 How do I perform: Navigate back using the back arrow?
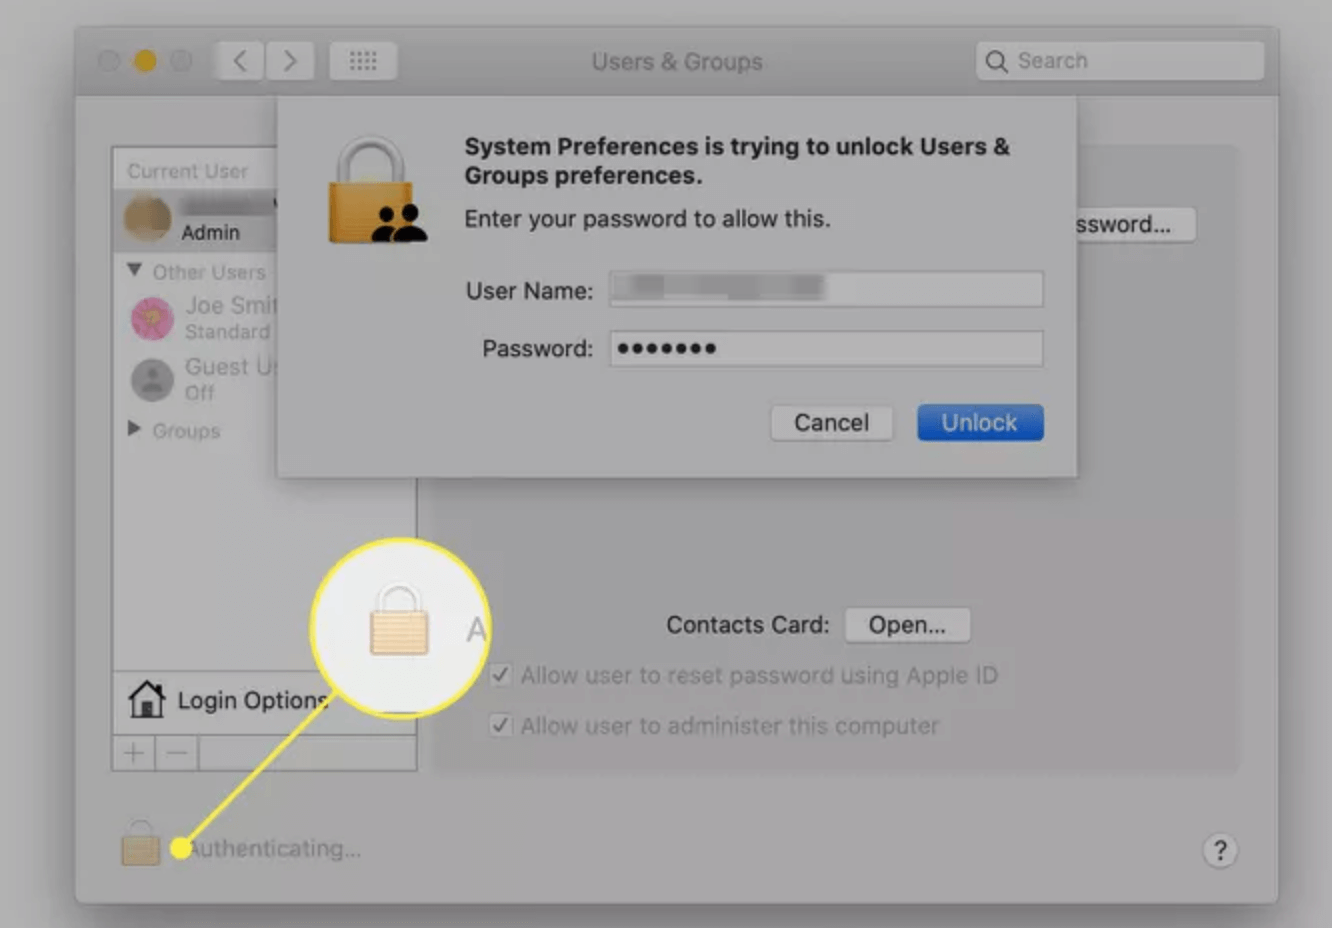tap(238, 60)
